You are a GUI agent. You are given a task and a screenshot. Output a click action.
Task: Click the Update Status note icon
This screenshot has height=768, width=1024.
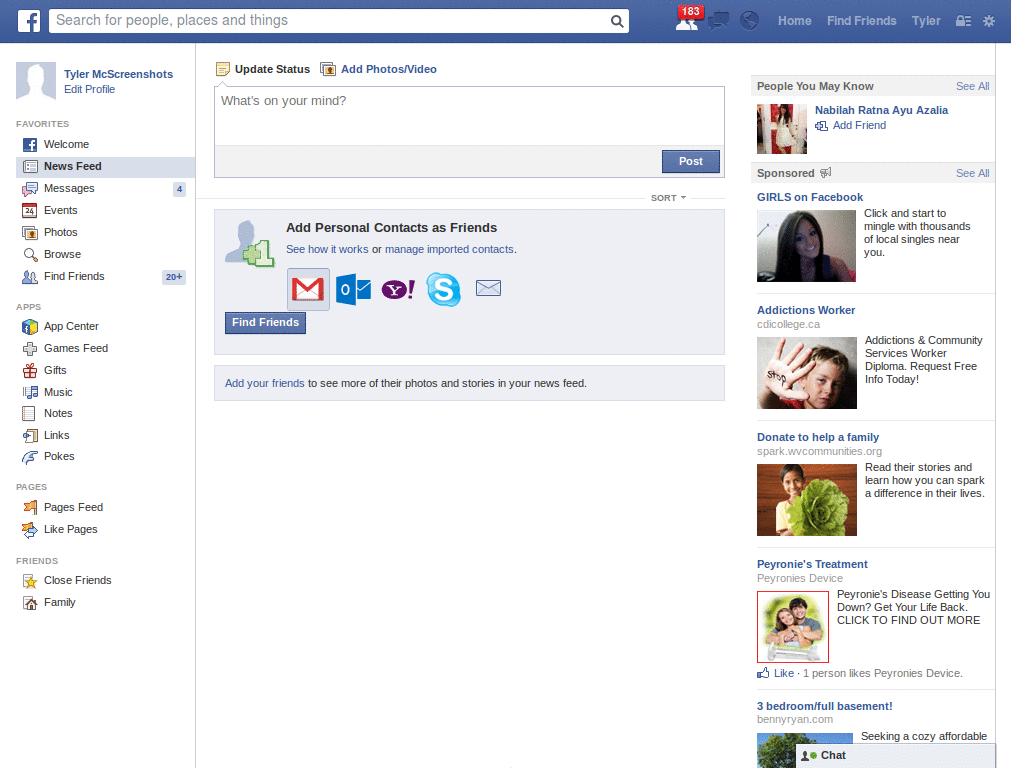223,69
